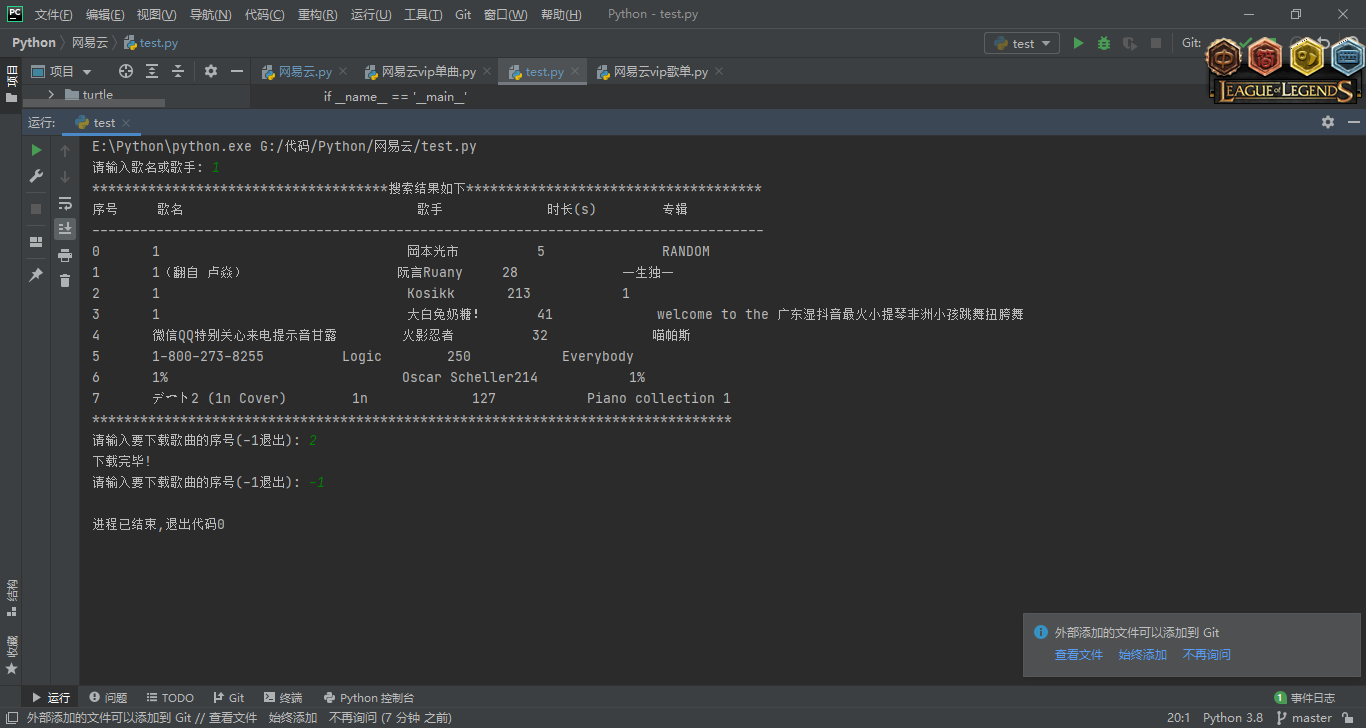Image resolution: width=1366 pixels, height=728 pixels.
Task: Click the 查看文件 link in Git notification
Action: coord(1078,655)
